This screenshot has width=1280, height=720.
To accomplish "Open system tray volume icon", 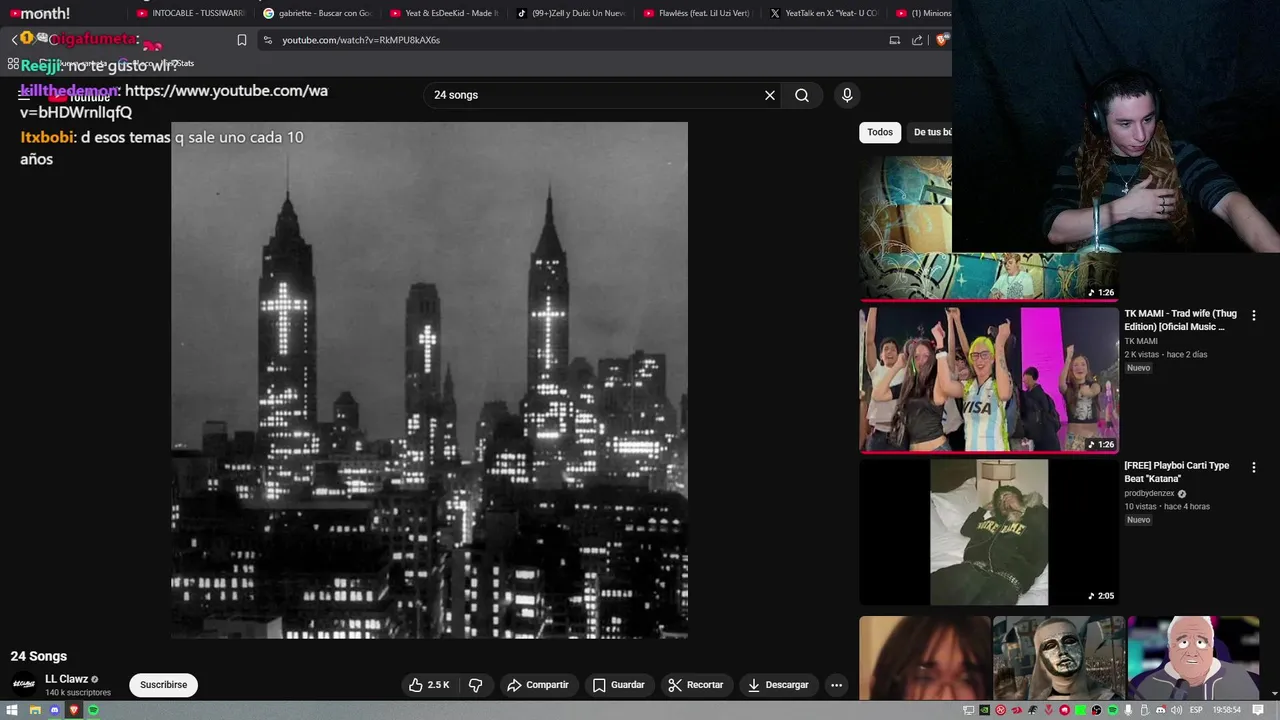I will pos(1176,710).
